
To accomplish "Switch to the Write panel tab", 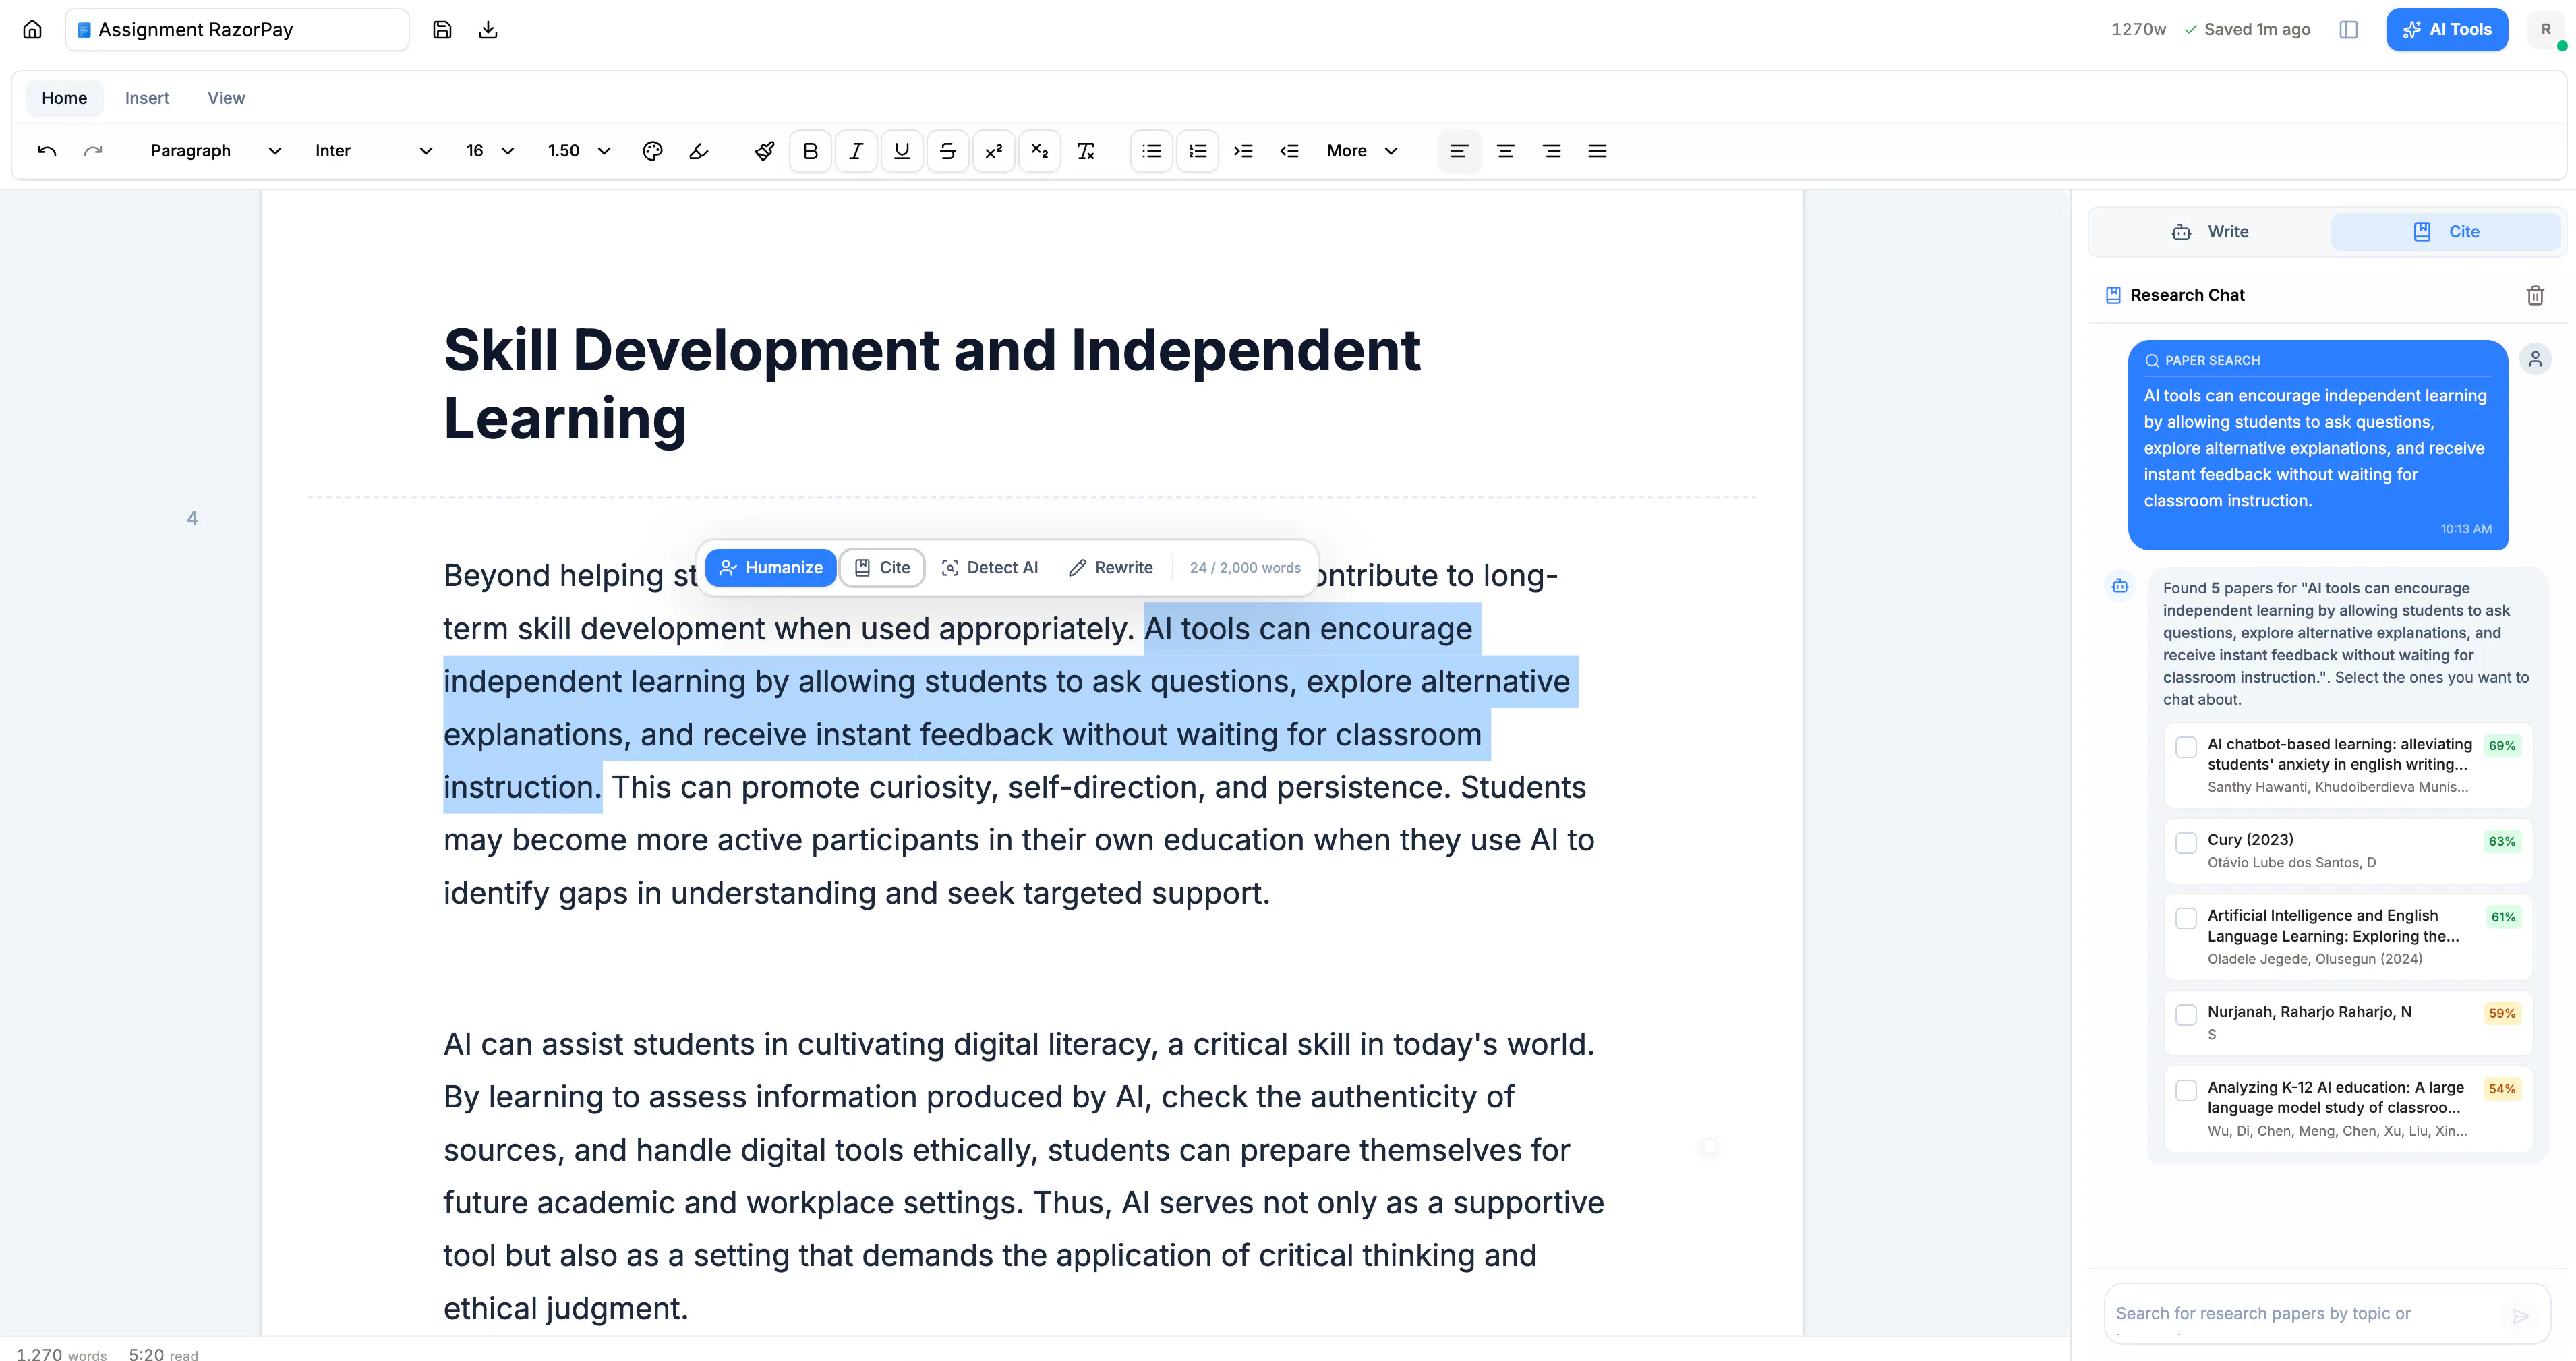I will (2210, 232).
